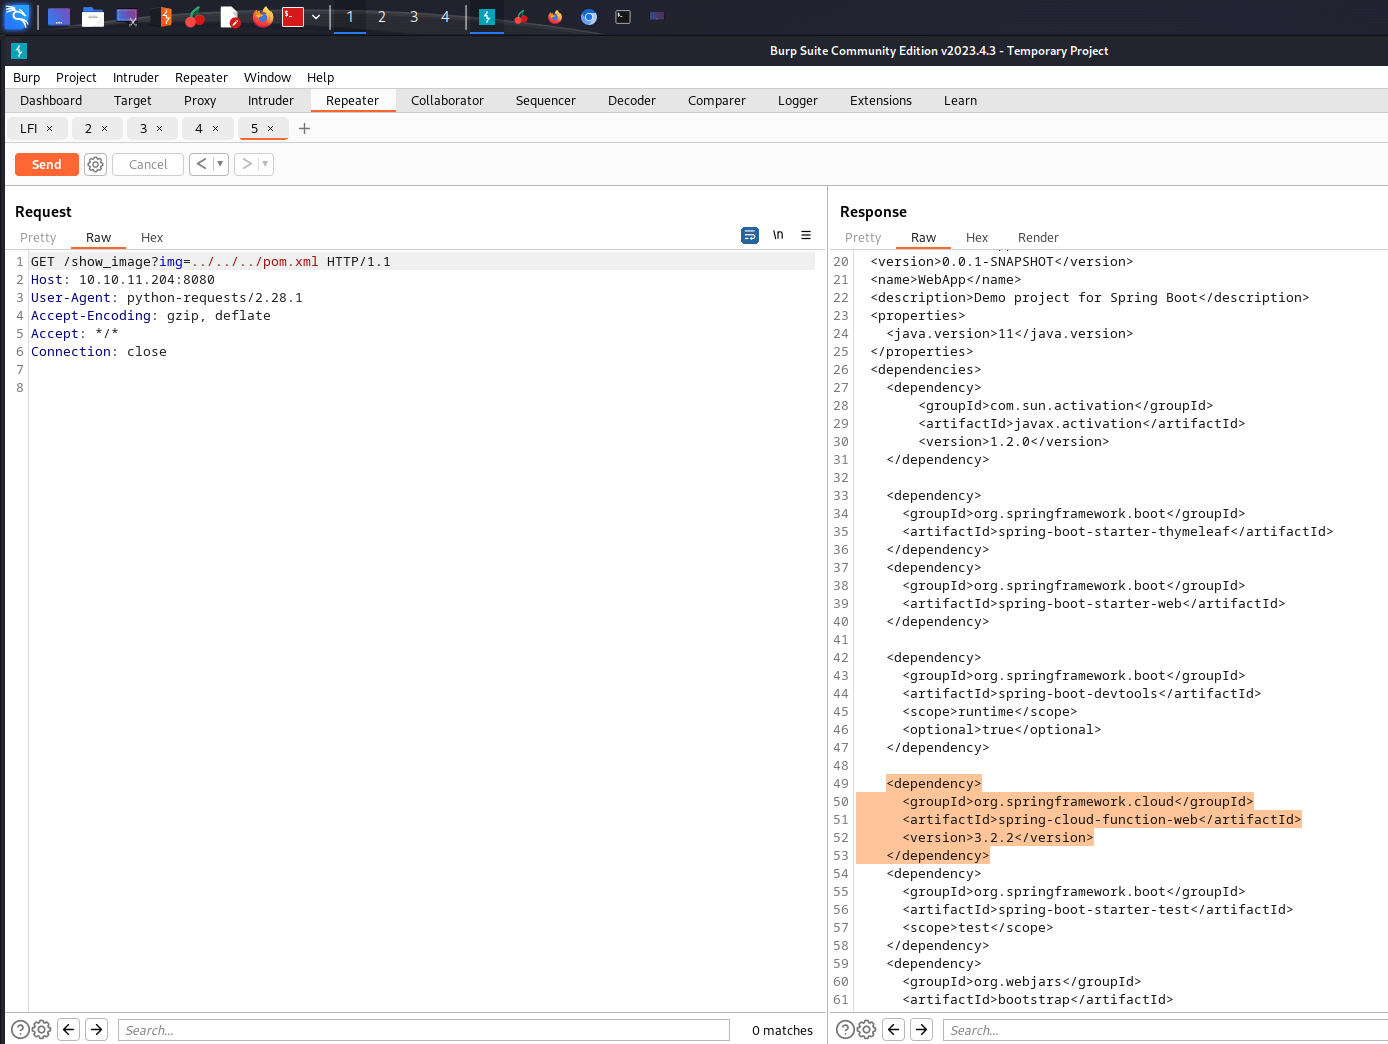The height and width of the screenshot is (1044, 1388).
Task: Launch Burp Suite from the orange panel launcher
Action: [x=165, y=17]
